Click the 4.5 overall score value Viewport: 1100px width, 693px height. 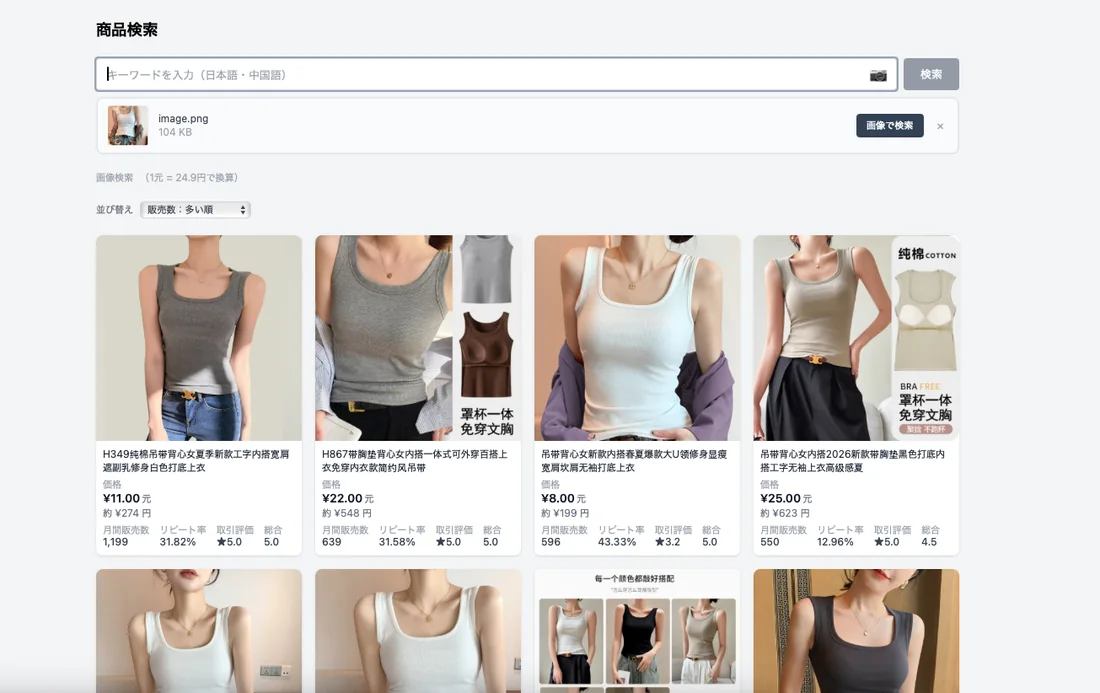[929, 542]
